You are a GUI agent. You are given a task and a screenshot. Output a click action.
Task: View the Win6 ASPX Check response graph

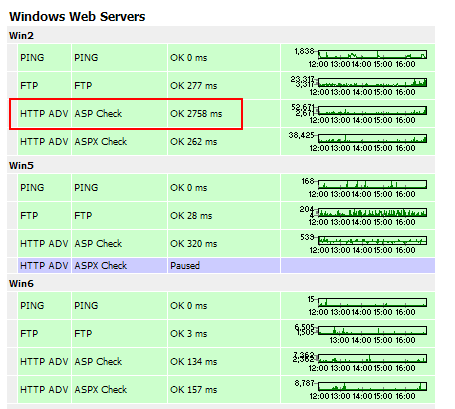tap(361, 389)
